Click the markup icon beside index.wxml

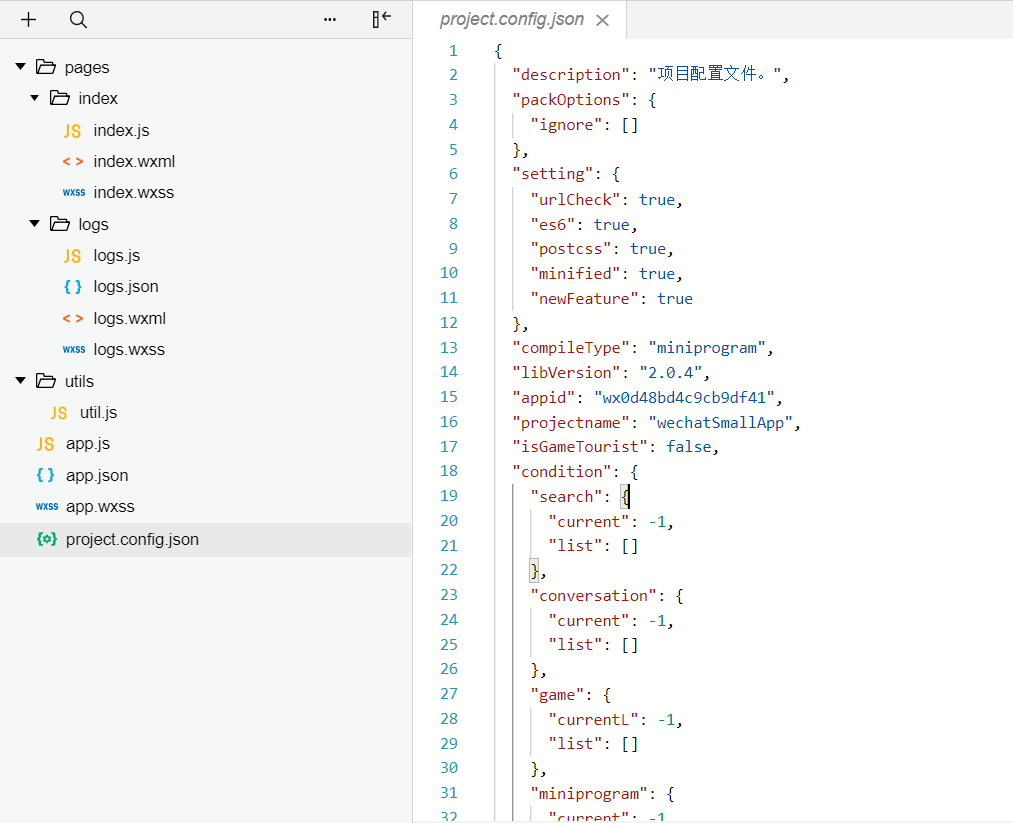click(72, 161)
